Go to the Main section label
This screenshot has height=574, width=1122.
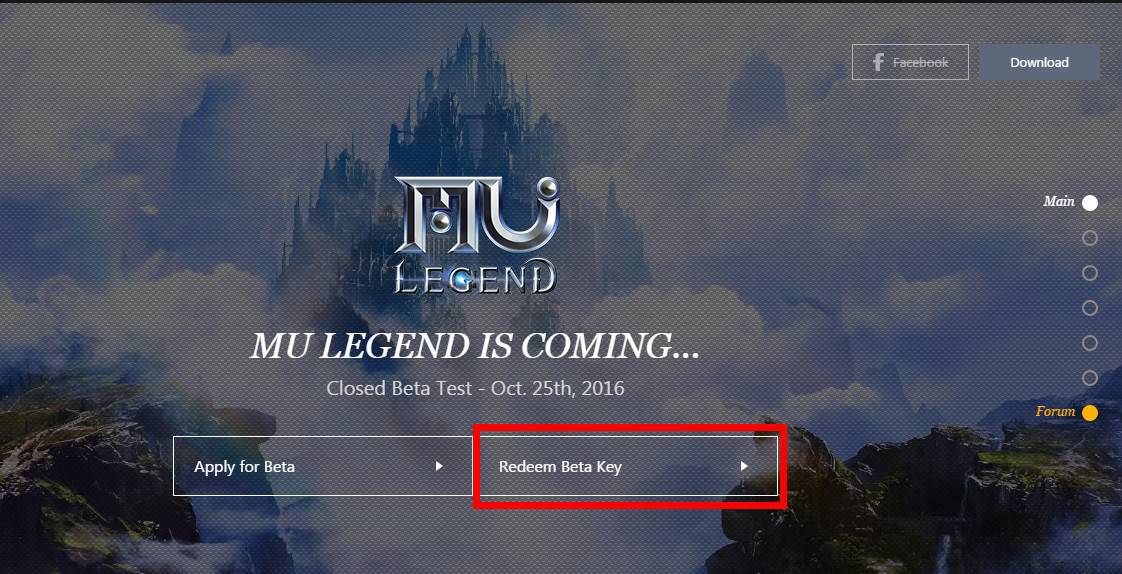click(1059, 202)
